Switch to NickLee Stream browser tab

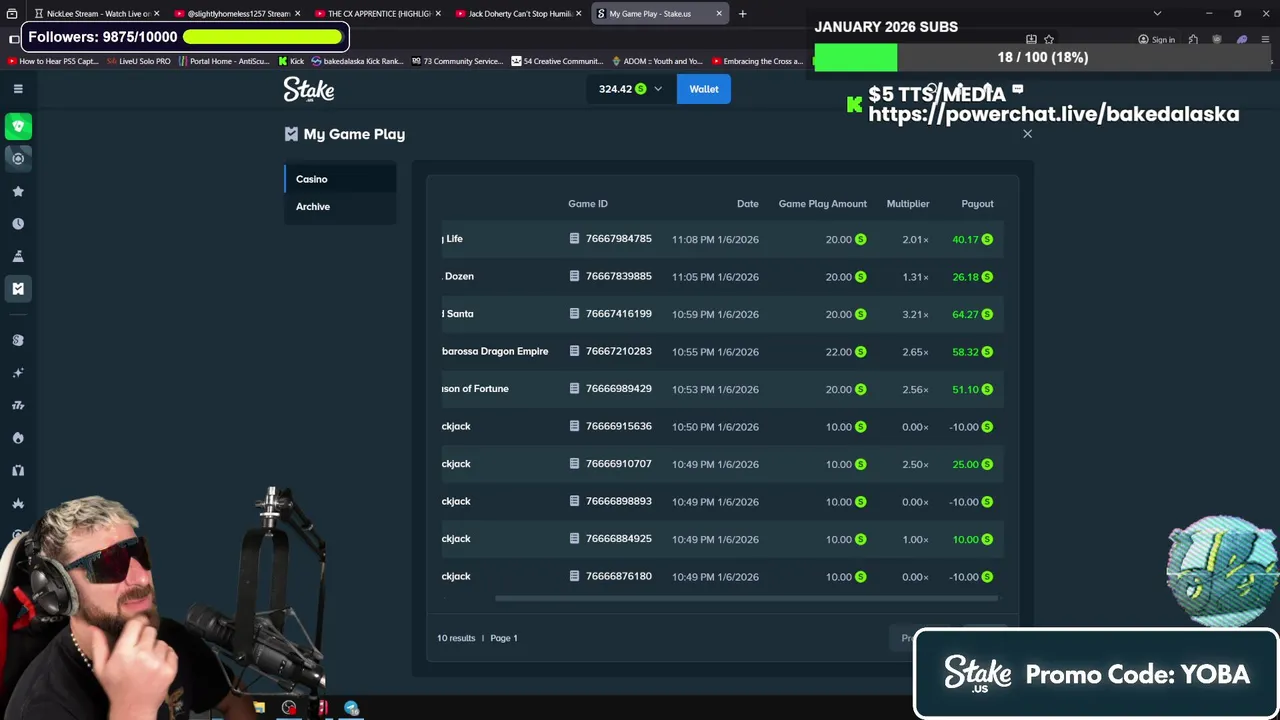pos(98,14)
